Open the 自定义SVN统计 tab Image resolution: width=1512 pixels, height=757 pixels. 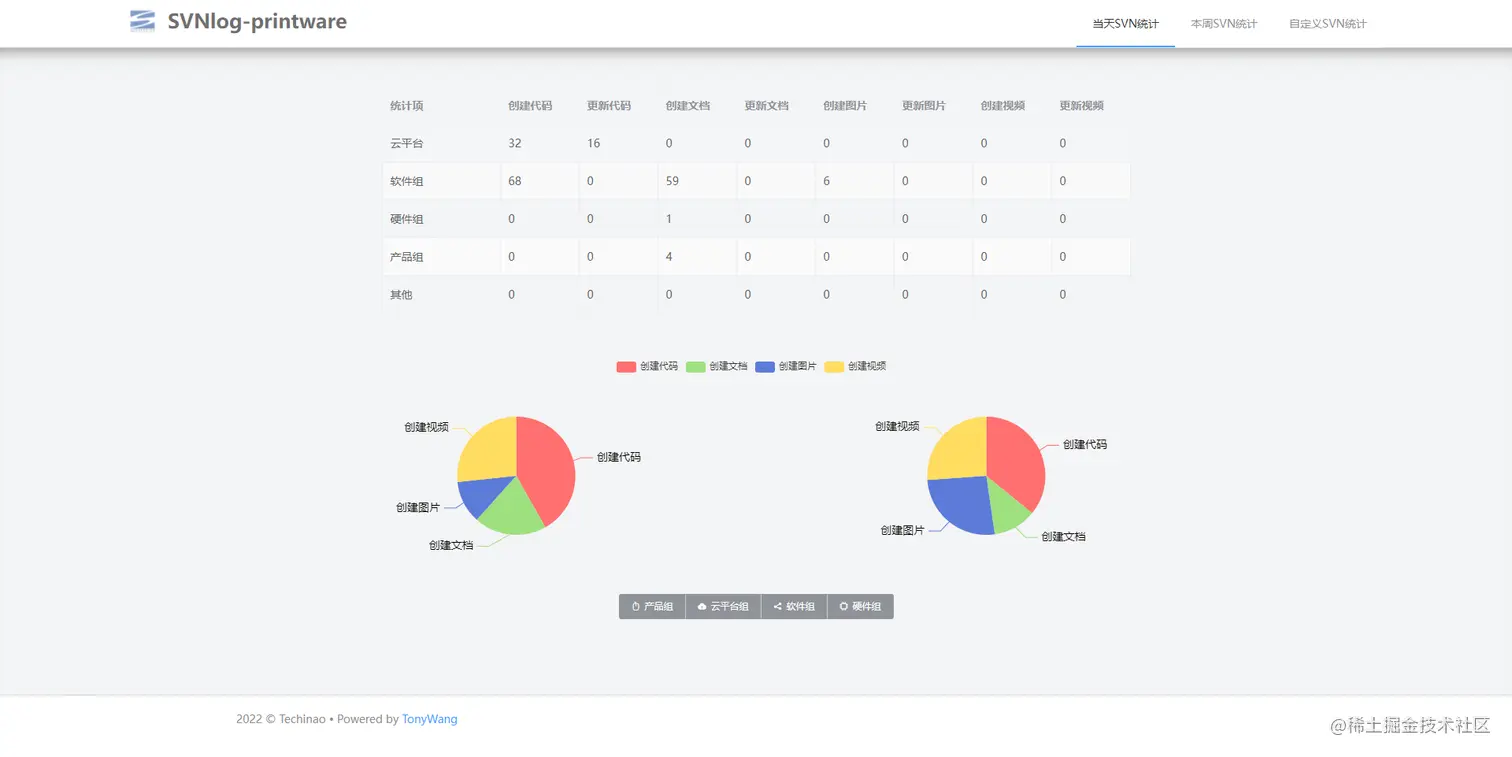(1328, 23)
